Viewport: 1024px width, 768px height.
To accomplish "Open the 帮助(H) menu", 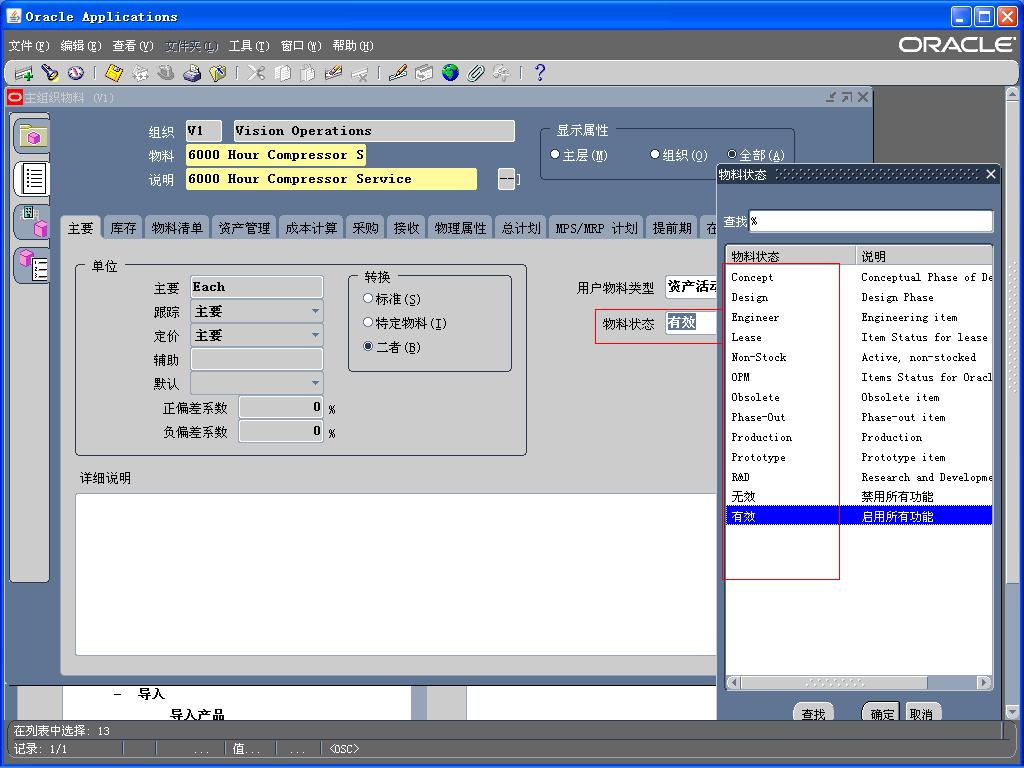I will [353, 46].
